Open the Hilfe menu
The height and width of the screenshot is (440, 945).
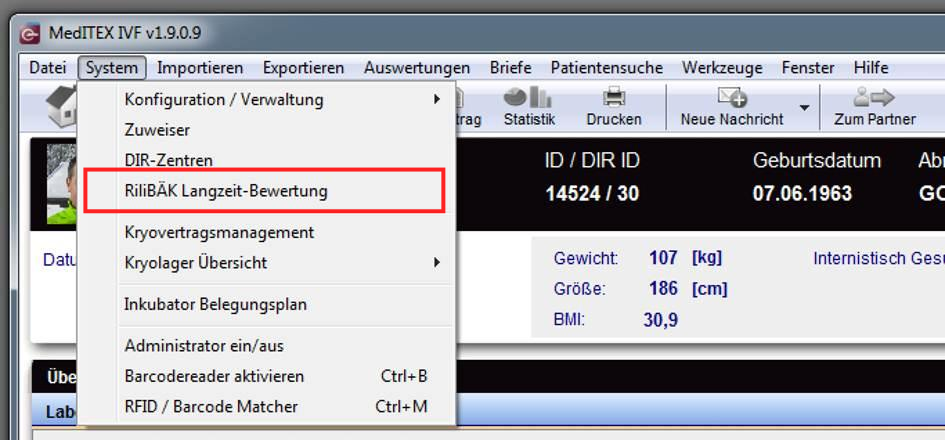coord(871,68)
